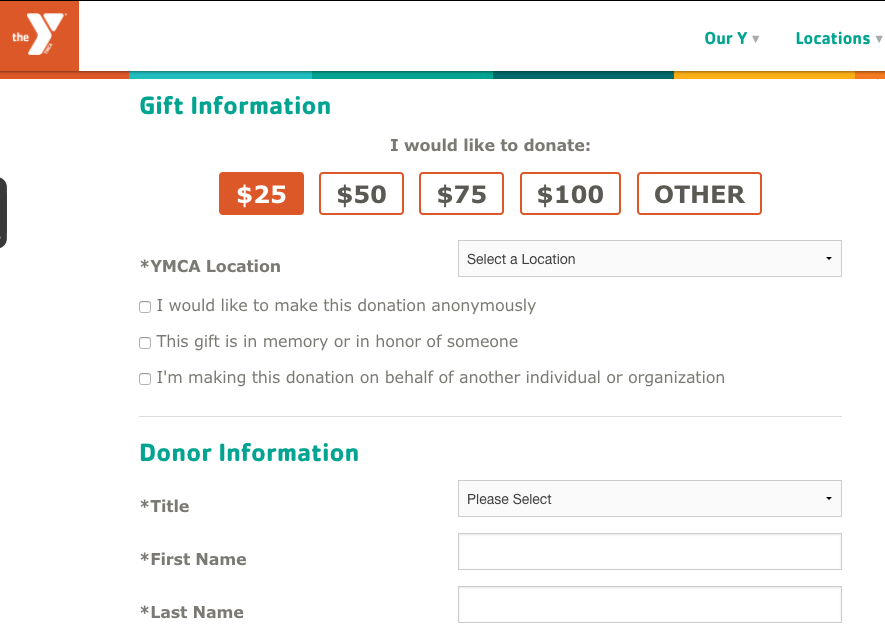Open the Select a Location dropdown
Screen dimensions: 885x635
[x=650, y=259]
